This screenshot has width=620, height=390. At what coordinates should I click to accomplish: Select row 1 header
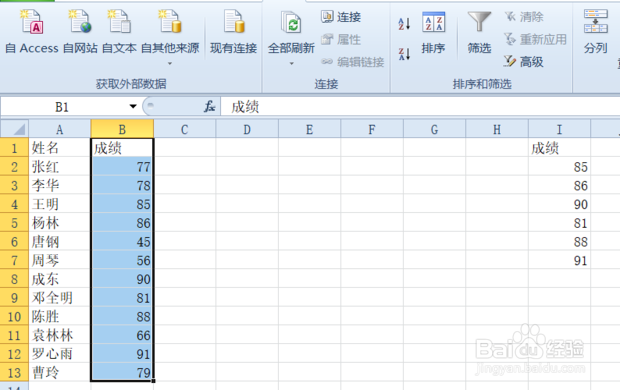14,148
